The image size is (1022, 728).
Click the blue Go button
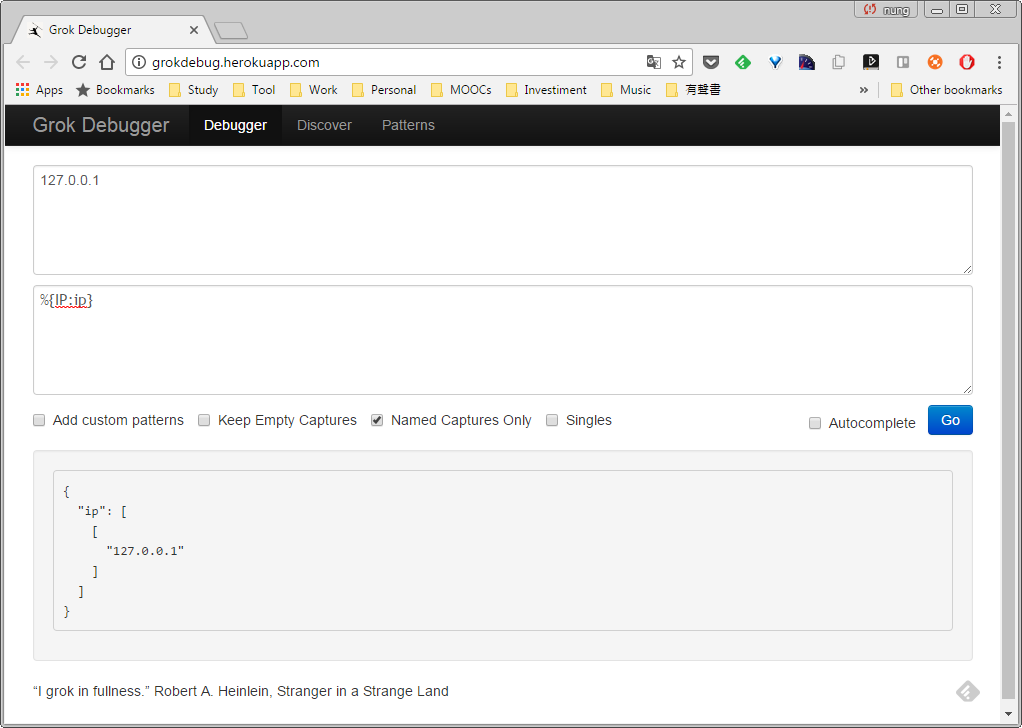[950, 420]
